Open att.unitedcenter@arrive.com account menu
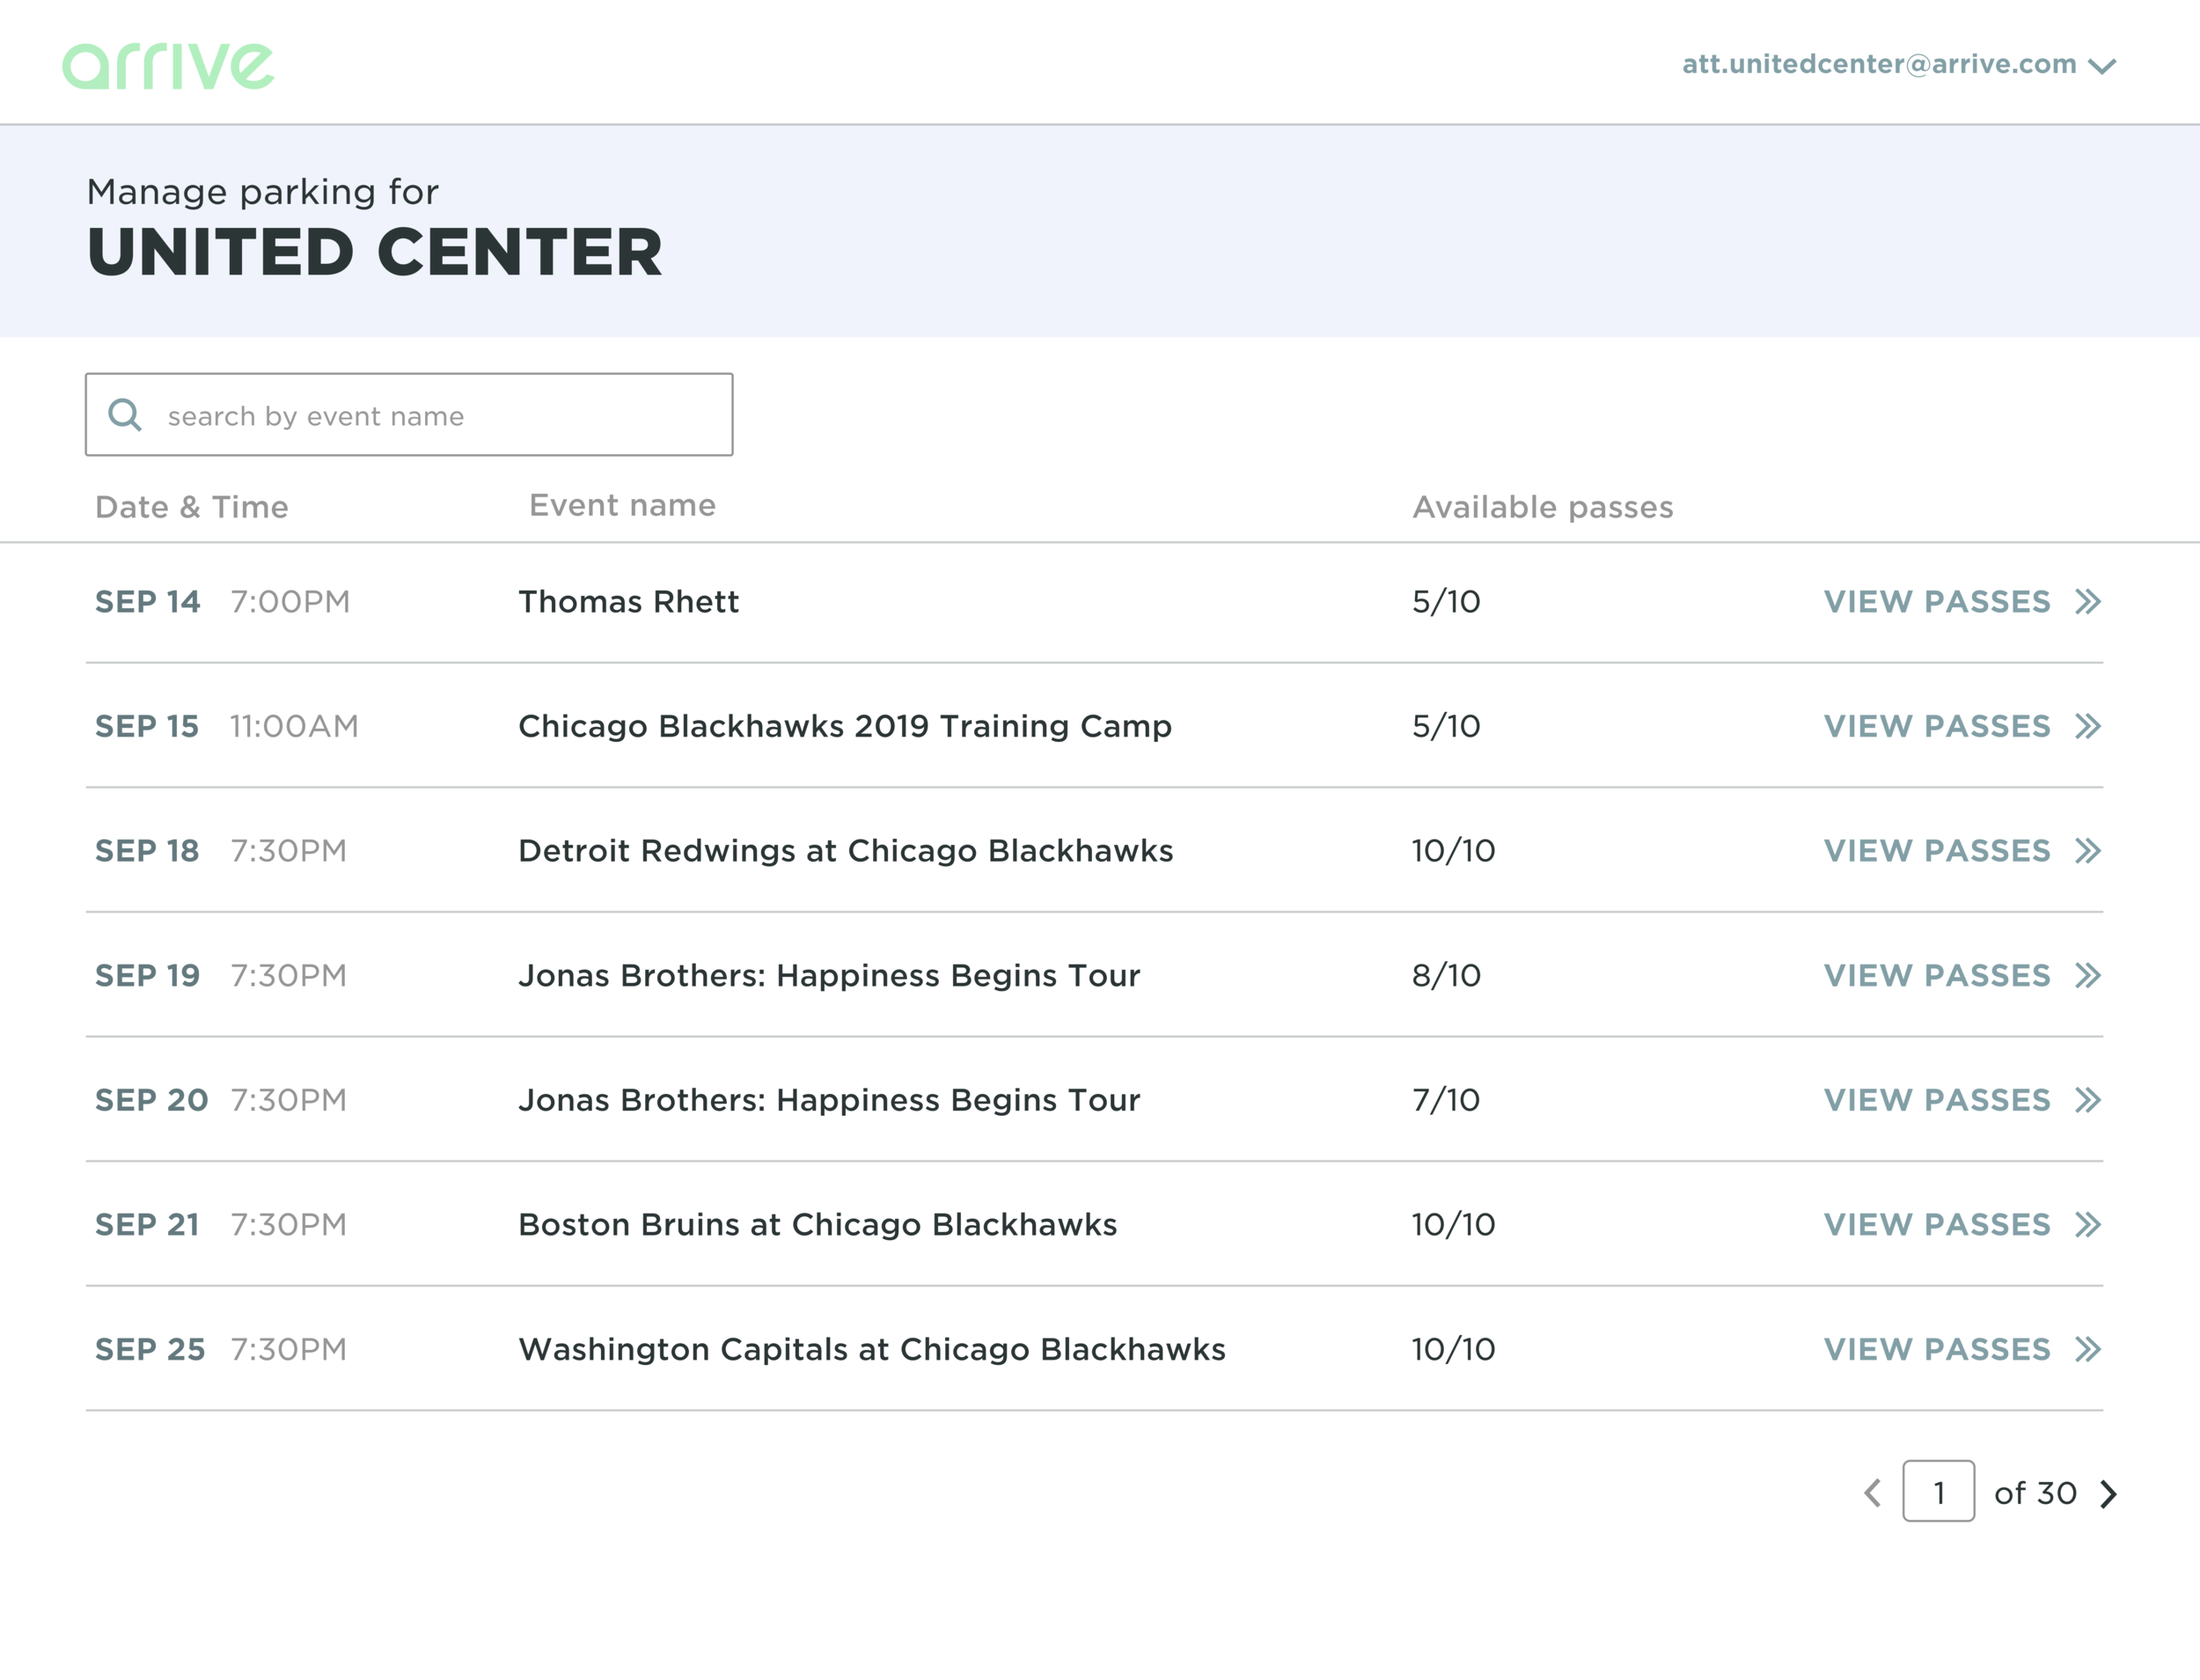2200x1680 pixels. (1899, 64)
